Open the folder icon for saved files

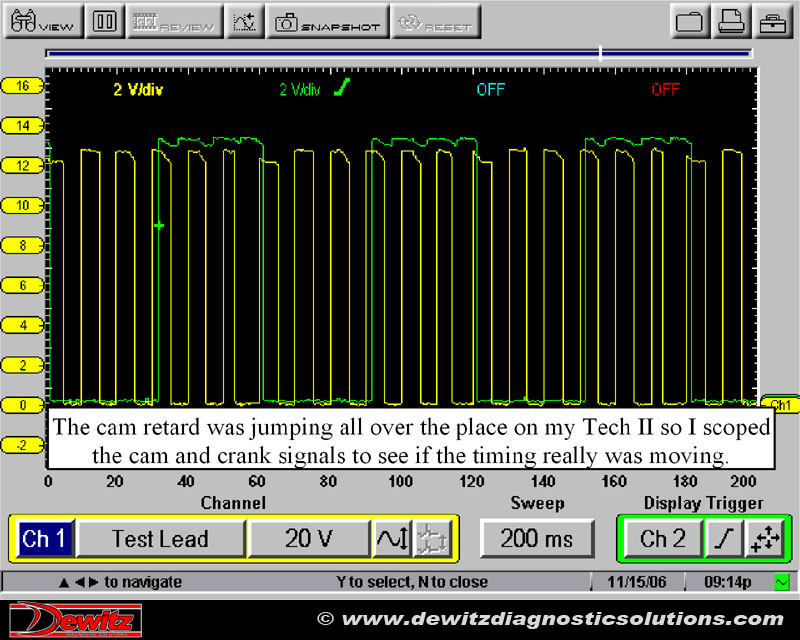688,21
